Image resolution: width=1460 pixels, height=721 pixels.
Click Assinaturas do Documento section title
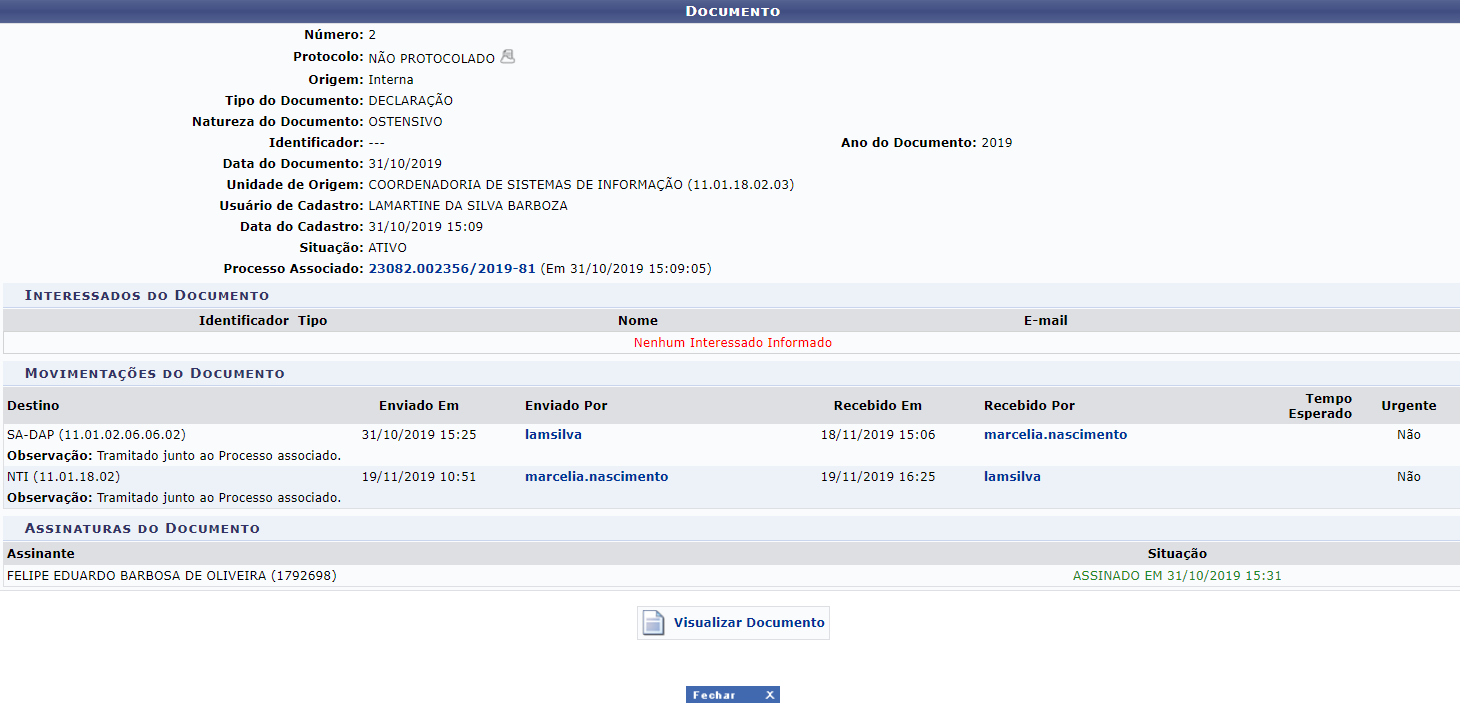click(142, 528)
